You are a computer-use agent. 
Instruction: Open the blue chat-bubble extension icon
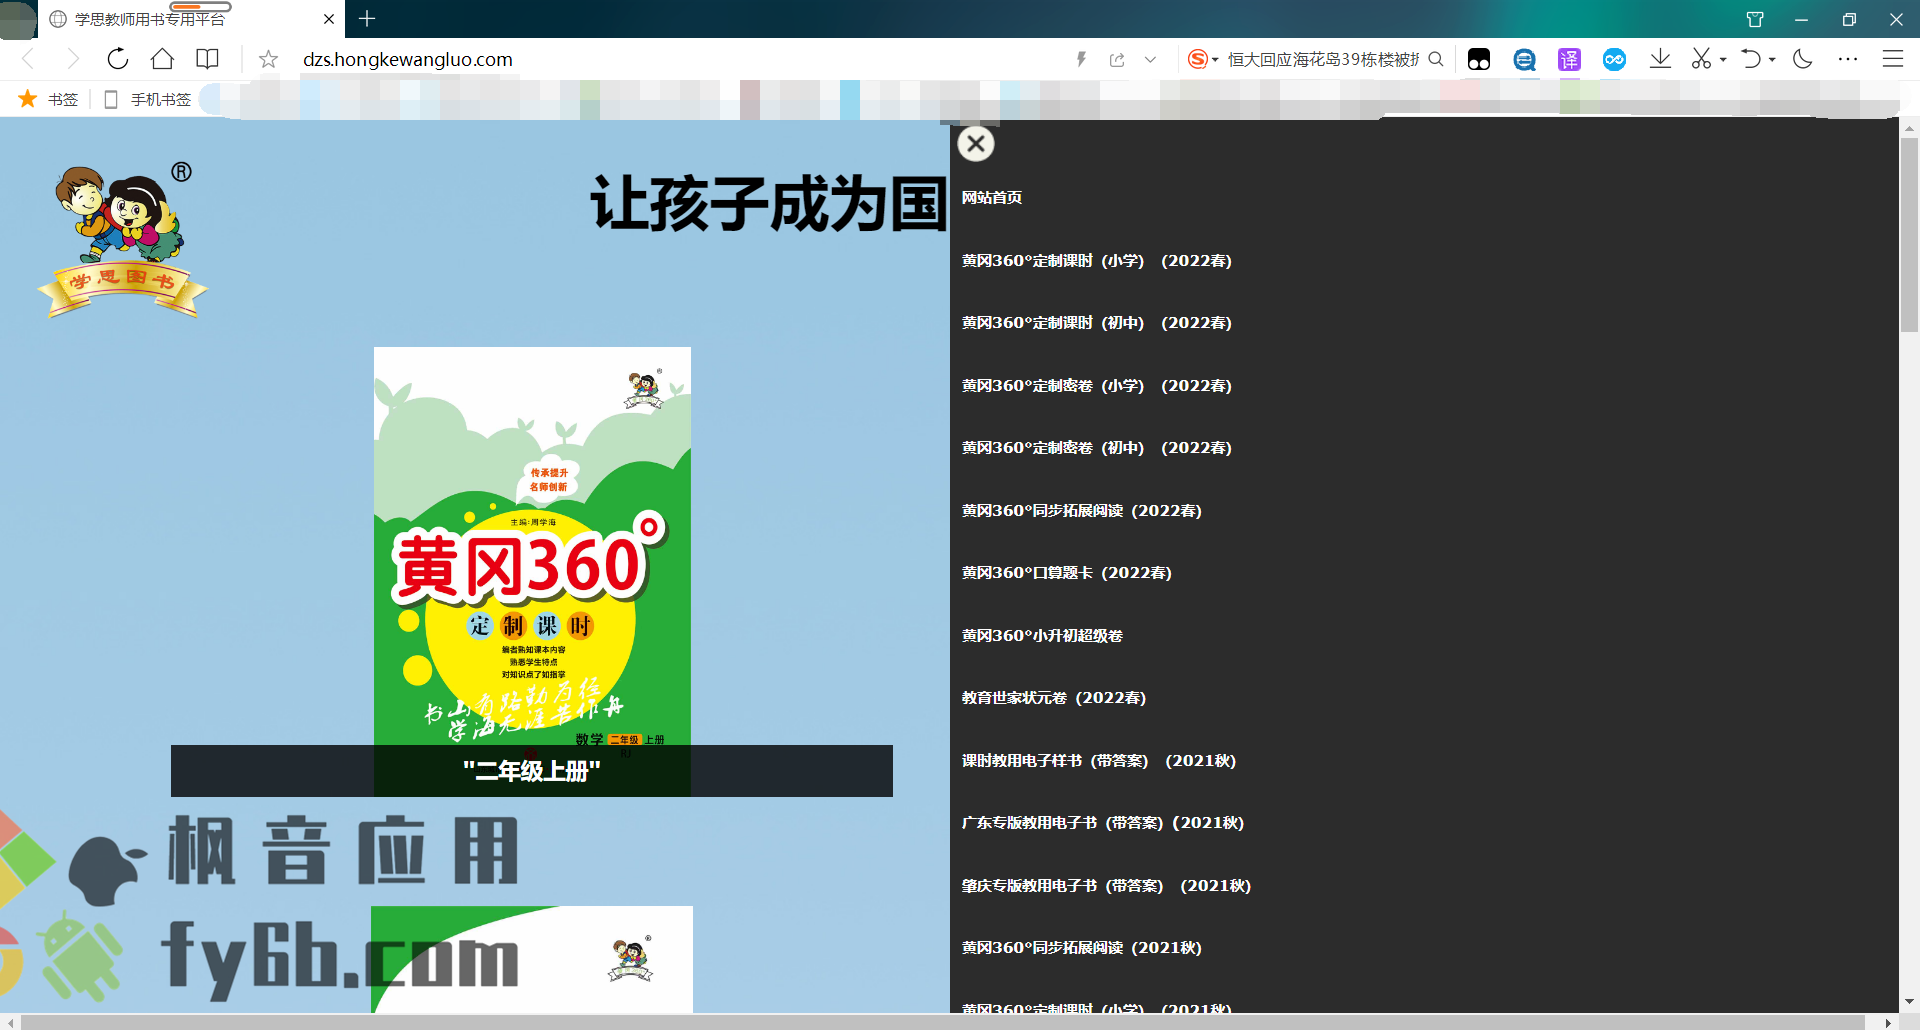point(1524,59)
